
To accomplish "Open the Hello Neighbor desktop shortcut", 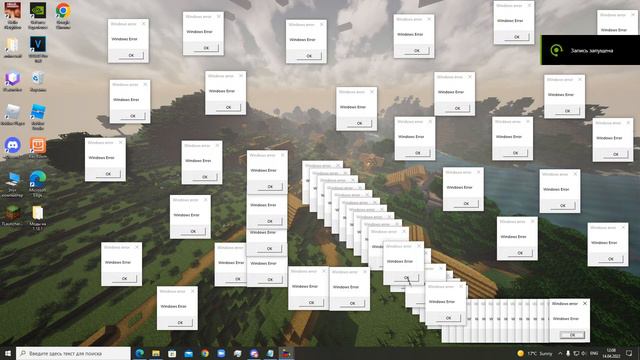I will point(13,16).
